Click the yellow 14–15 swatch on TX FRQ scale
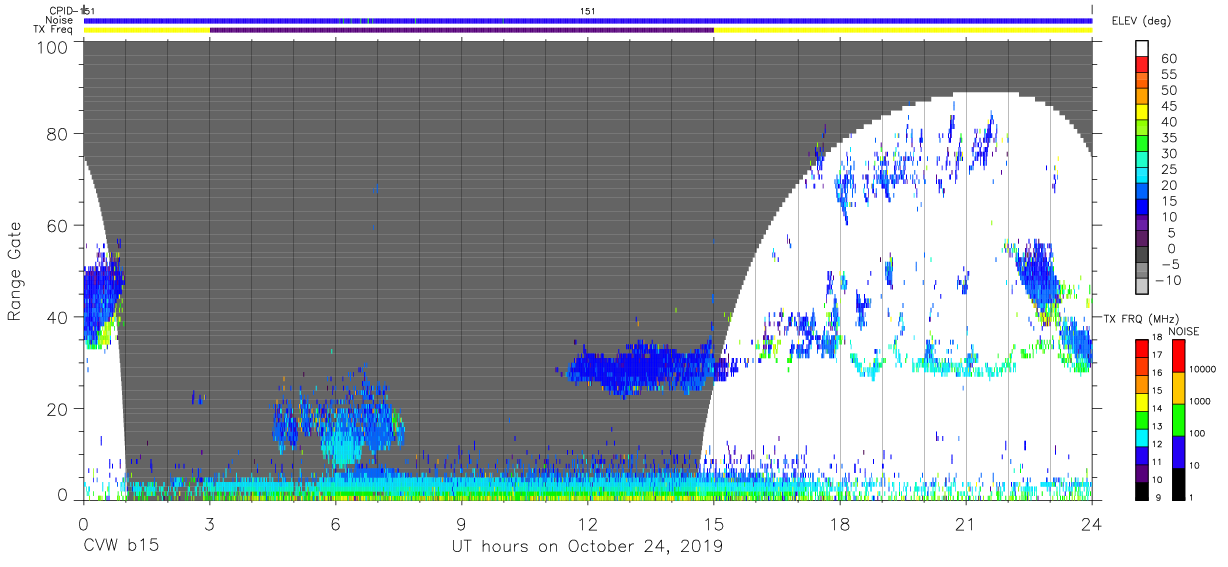The height and width of the screenshot is (567, 1228). 1141,401
